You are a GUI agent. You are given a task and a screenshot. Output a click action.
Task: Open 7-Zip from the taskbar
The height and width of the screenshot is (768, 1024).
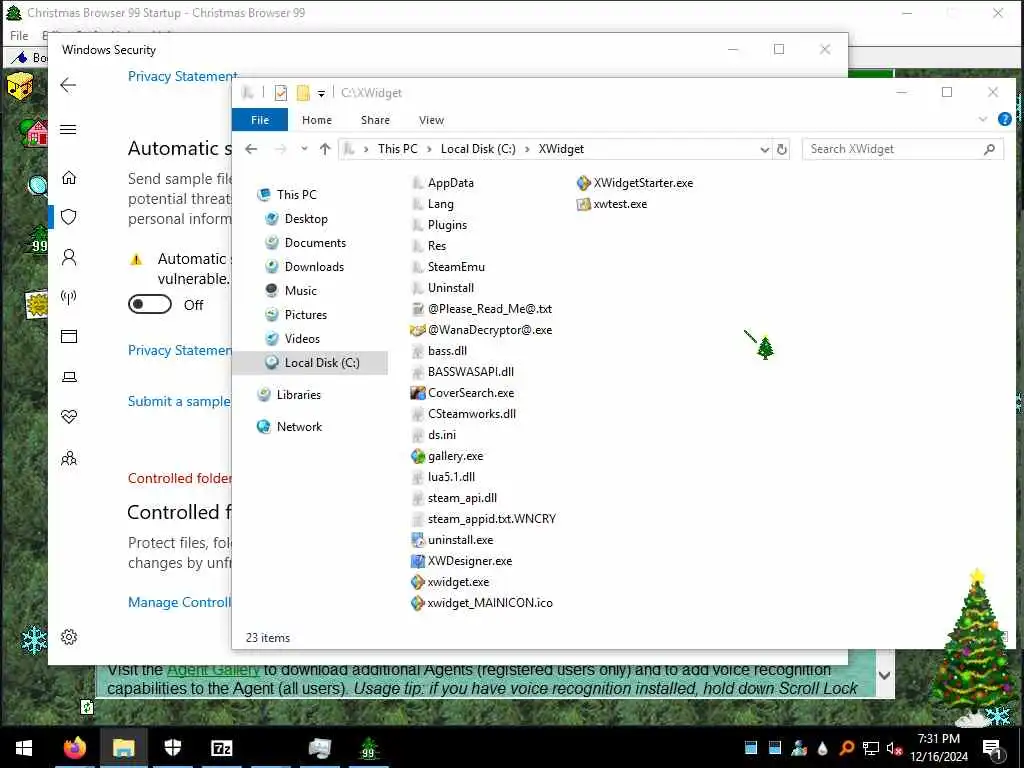[221, 748]
